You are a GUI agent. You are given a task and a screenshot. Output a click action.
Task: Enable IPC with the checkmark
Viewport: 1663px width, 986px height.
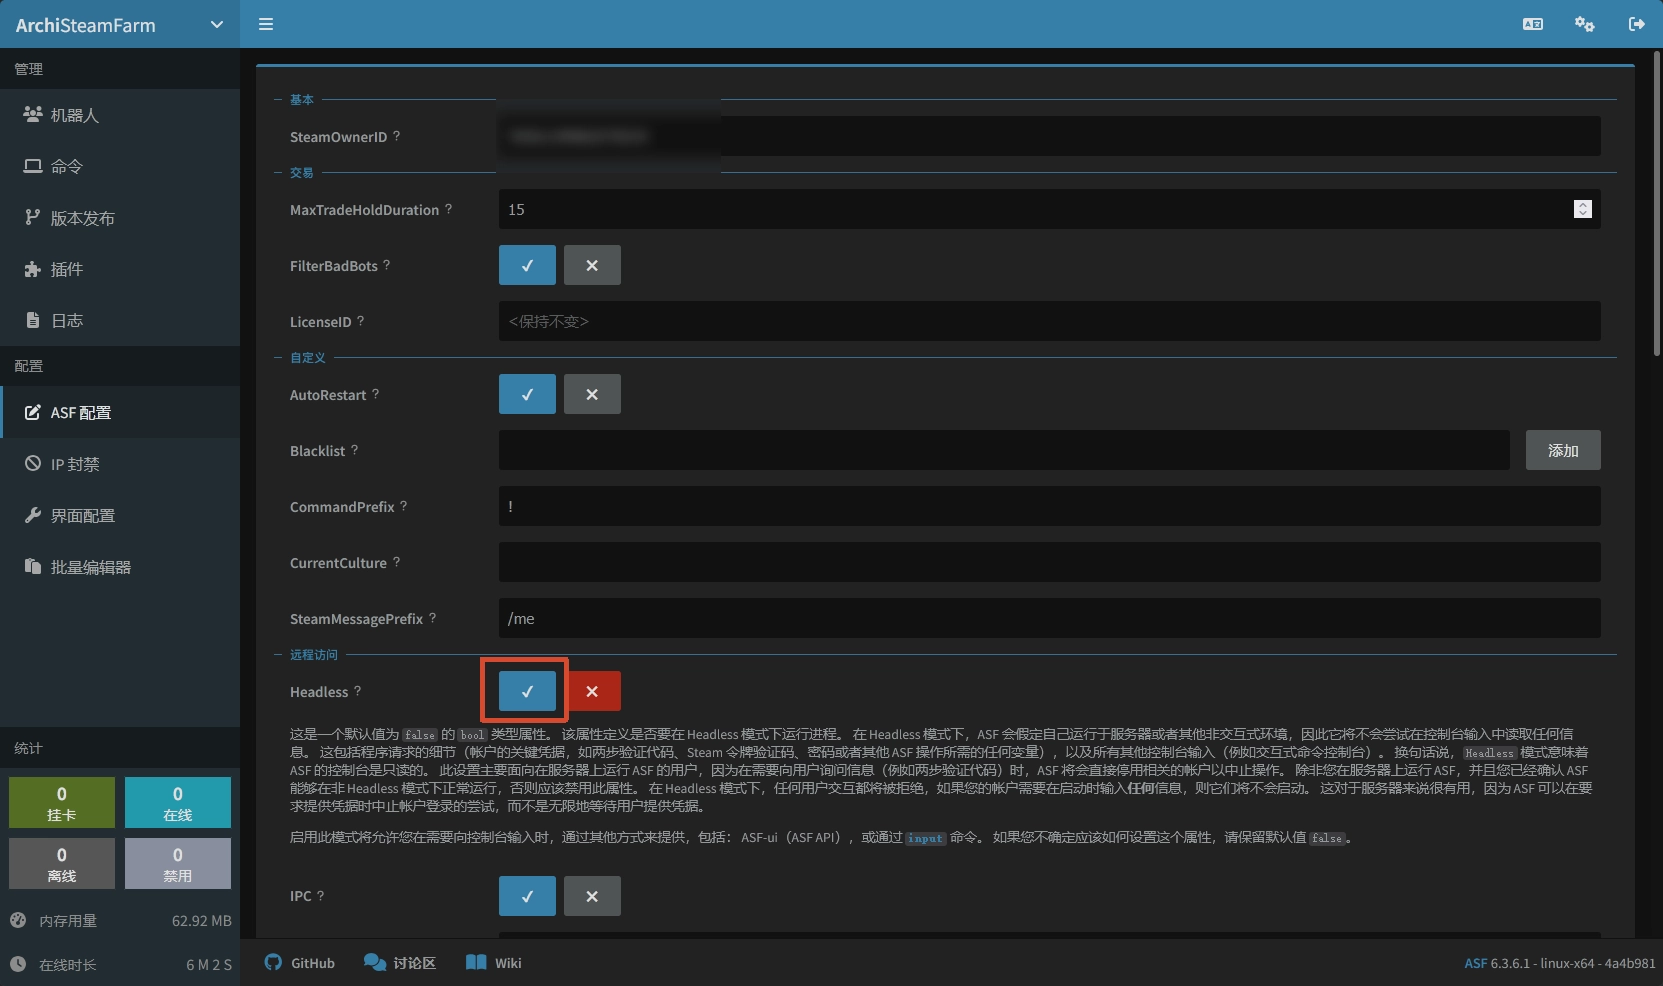click(x=527, y=896)
